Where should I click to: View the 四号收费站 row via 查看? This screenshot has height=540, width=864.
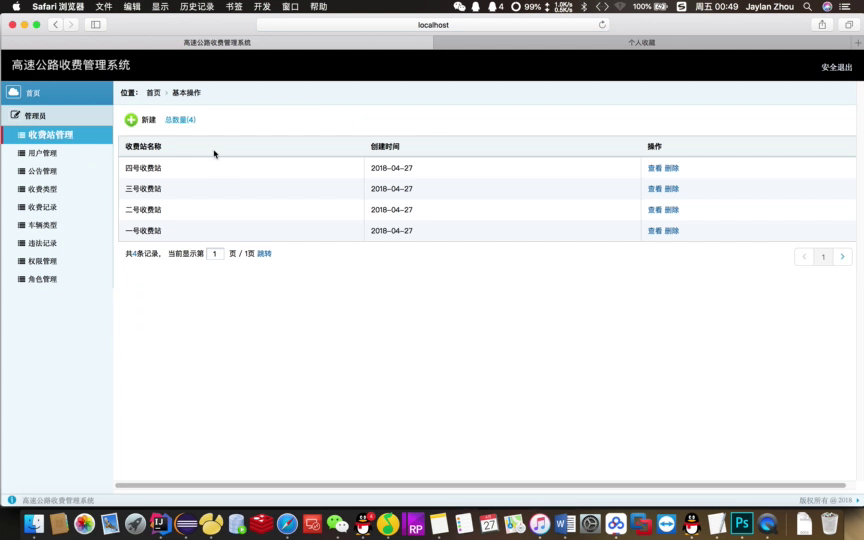pos(655,168)
